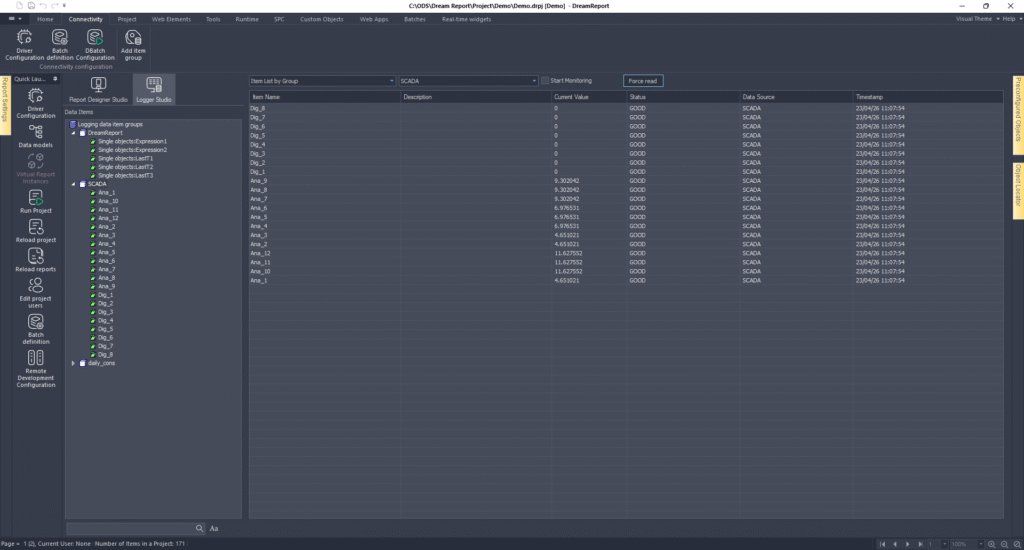Select the Ana_10 row in the table
The height and width of the screenshot is (550, 1024).
coord(626,271)
